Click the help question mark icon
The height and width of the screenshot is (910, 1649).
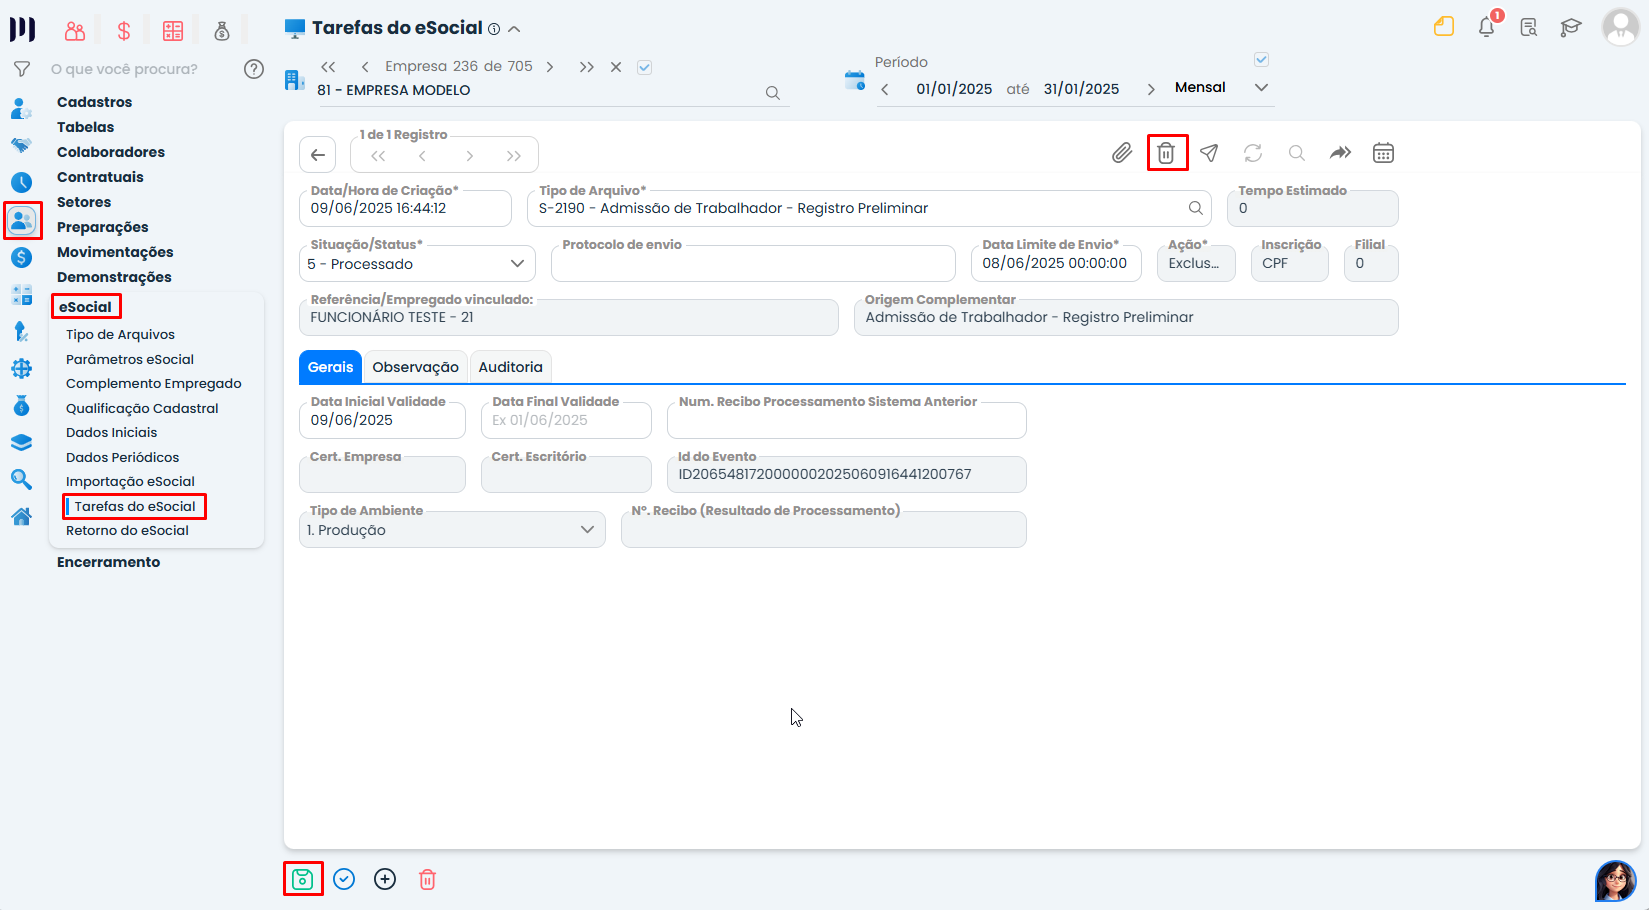tap(254, 69)
